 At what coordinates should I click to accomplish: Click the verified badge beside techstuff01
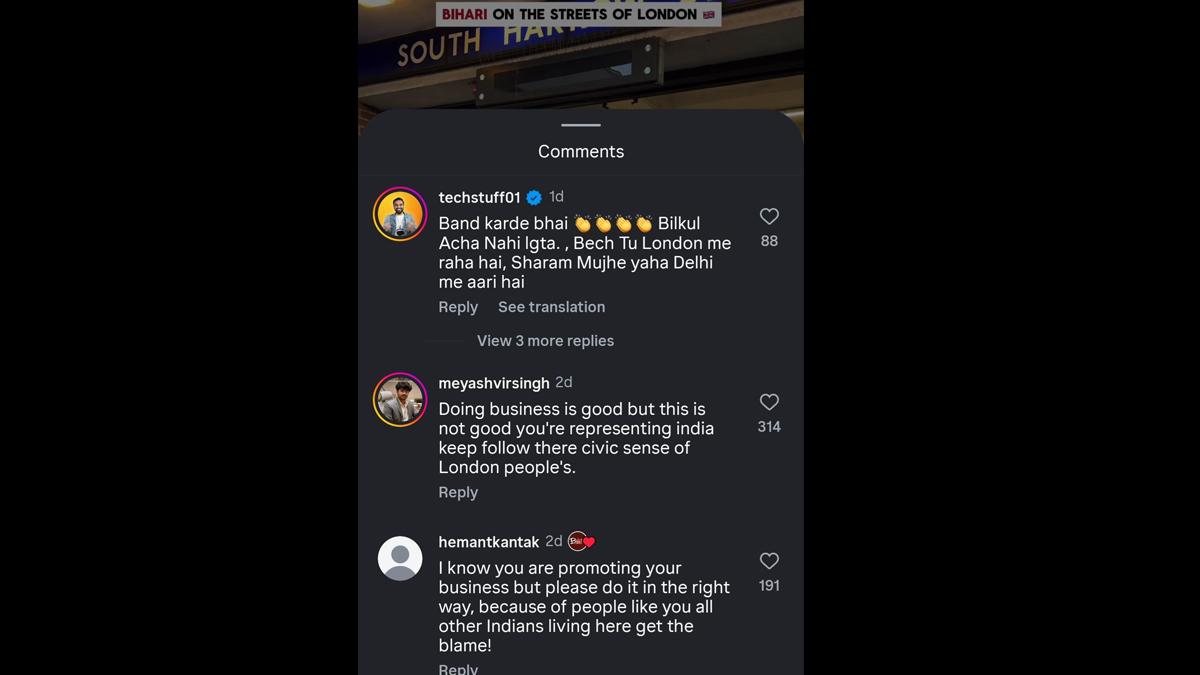click(534, 197)
